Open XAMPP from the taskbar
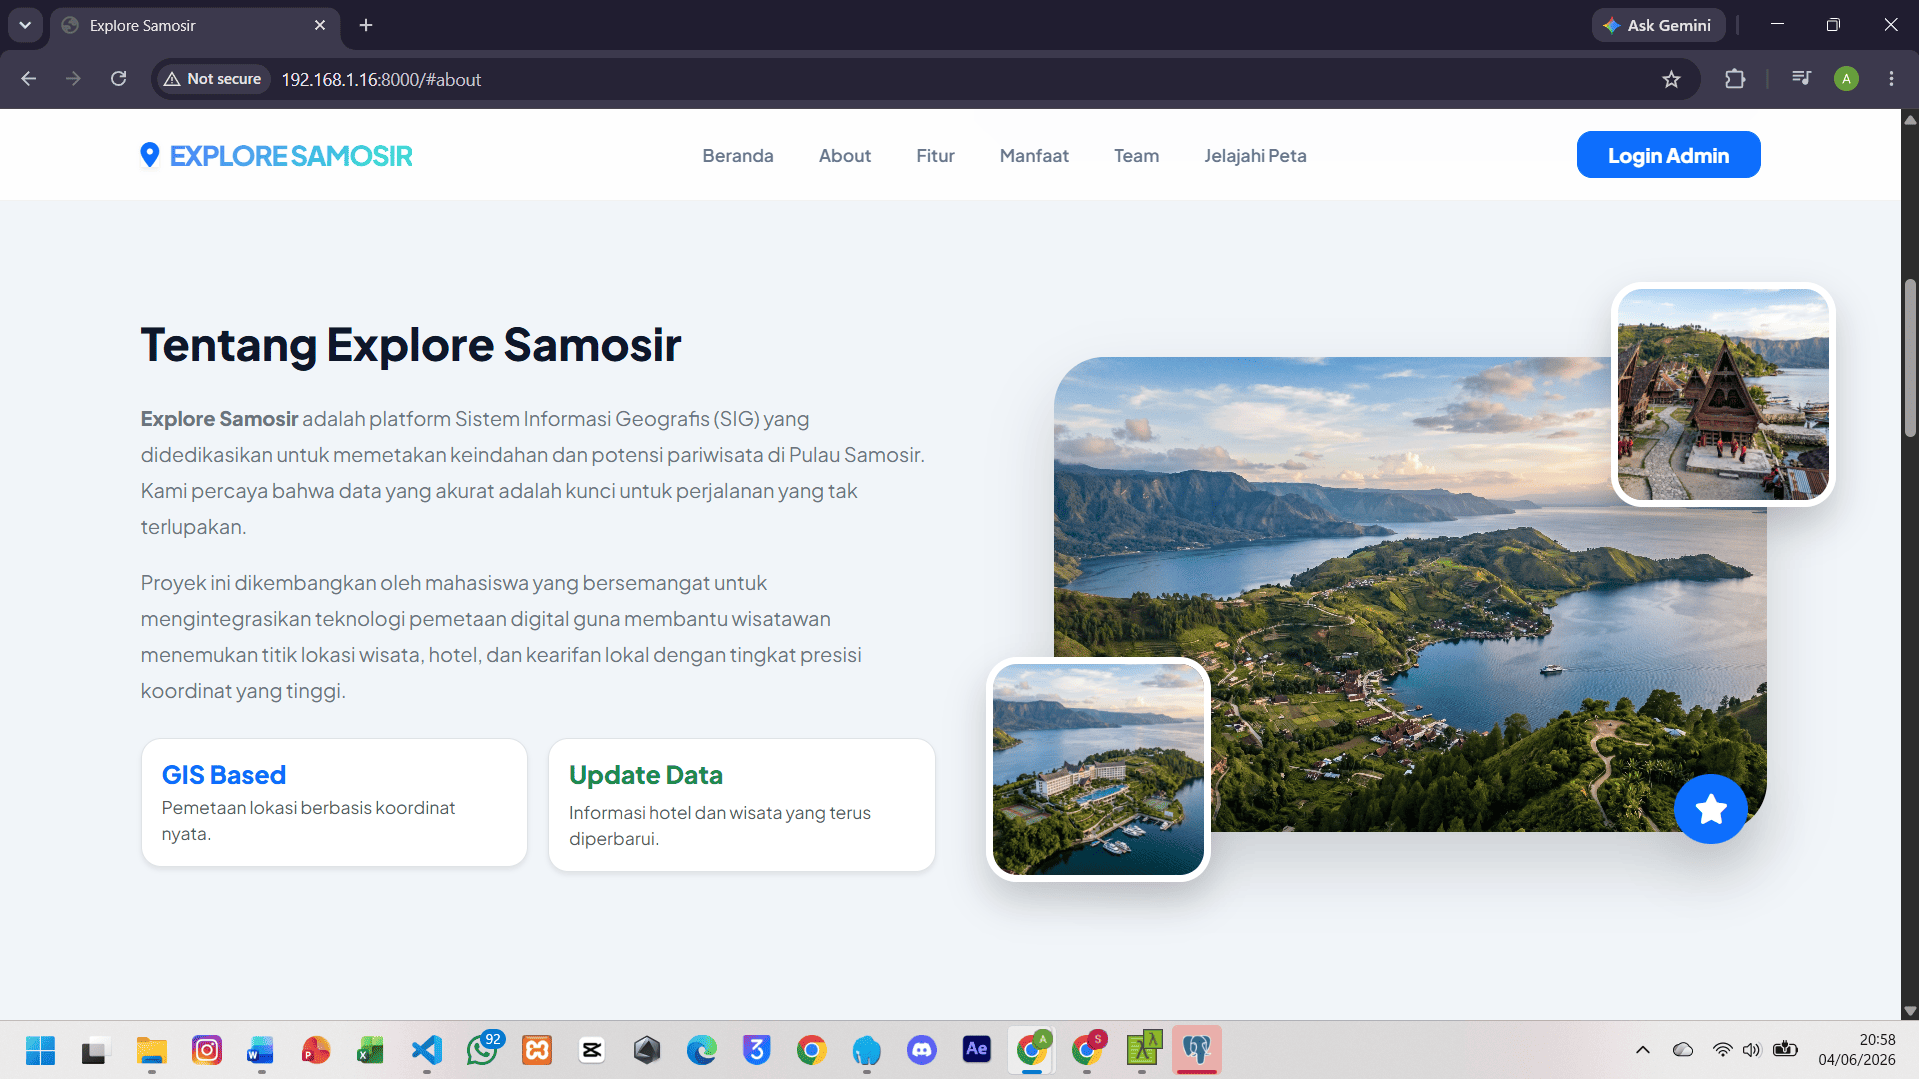 [x=537, y=1050]
